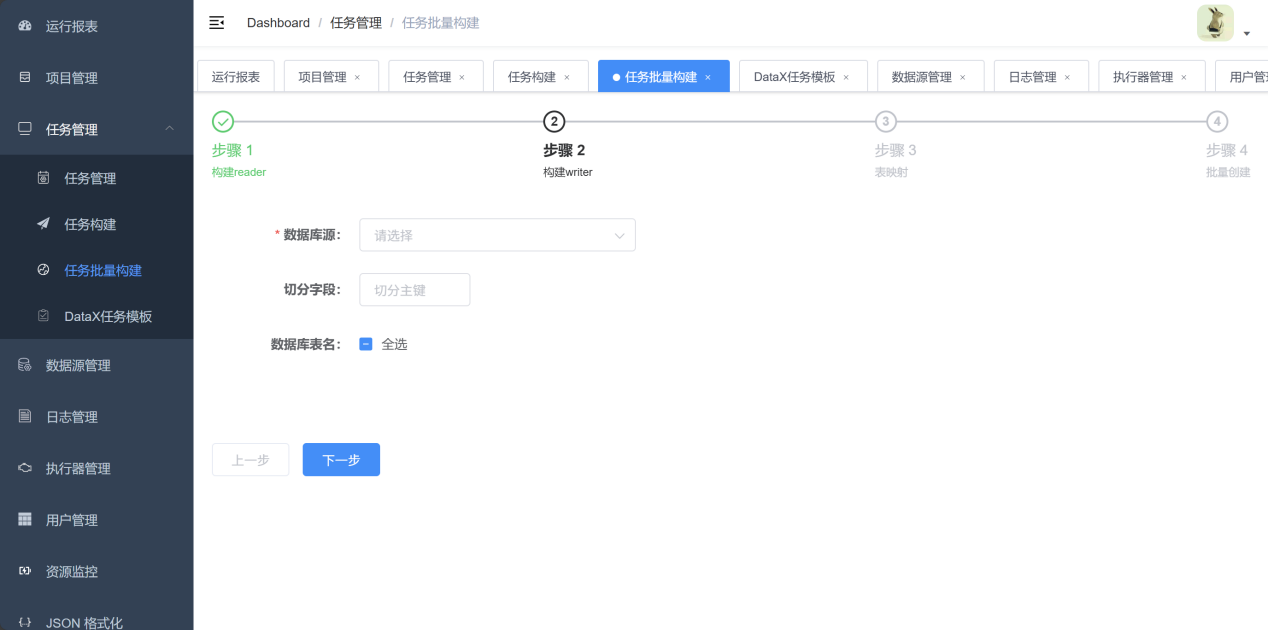Switch to the 数据源管理 tab
The image size is (1268, 630).
[x=921, y=77]
